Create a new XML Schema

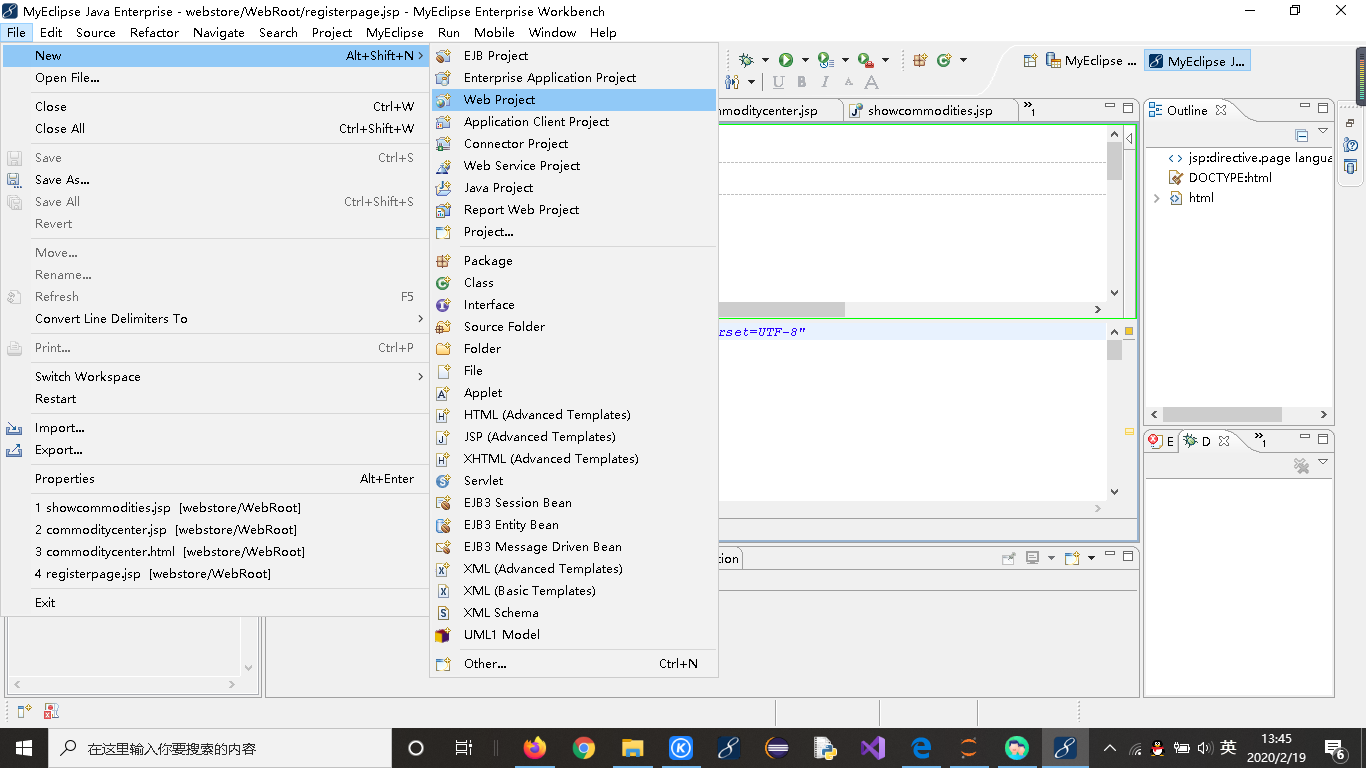501,612
